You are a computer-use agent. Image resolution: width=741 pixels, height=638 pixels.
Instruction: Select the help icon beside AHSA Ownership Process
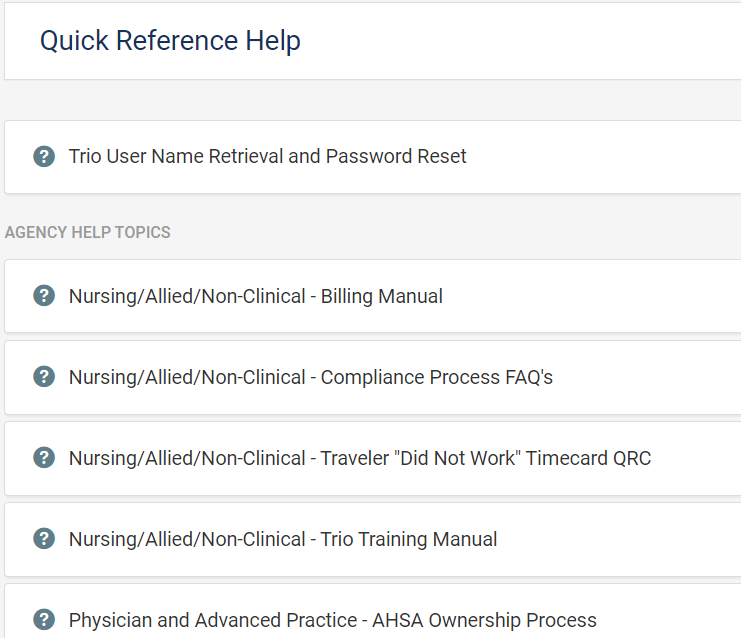pos(44,620)
